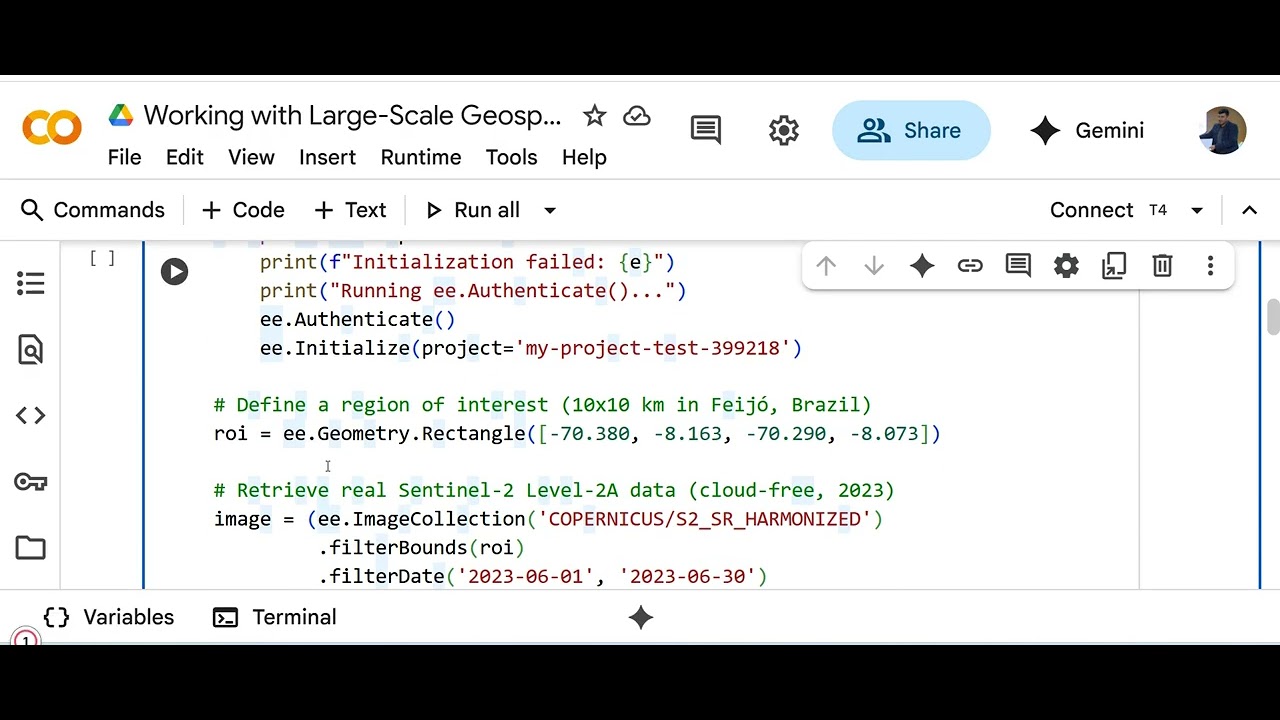This screenshot has height=720, width=1280.
Task: Open the File menu
Action: (124, 157)
